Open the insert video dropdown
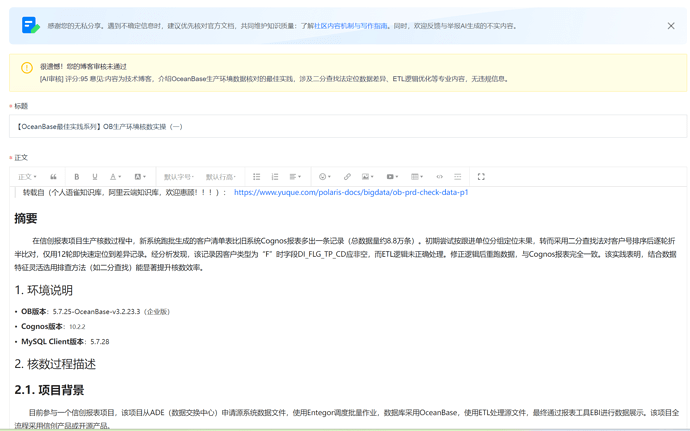Screen dimensions: 690x431 click(x=392, y=177)
